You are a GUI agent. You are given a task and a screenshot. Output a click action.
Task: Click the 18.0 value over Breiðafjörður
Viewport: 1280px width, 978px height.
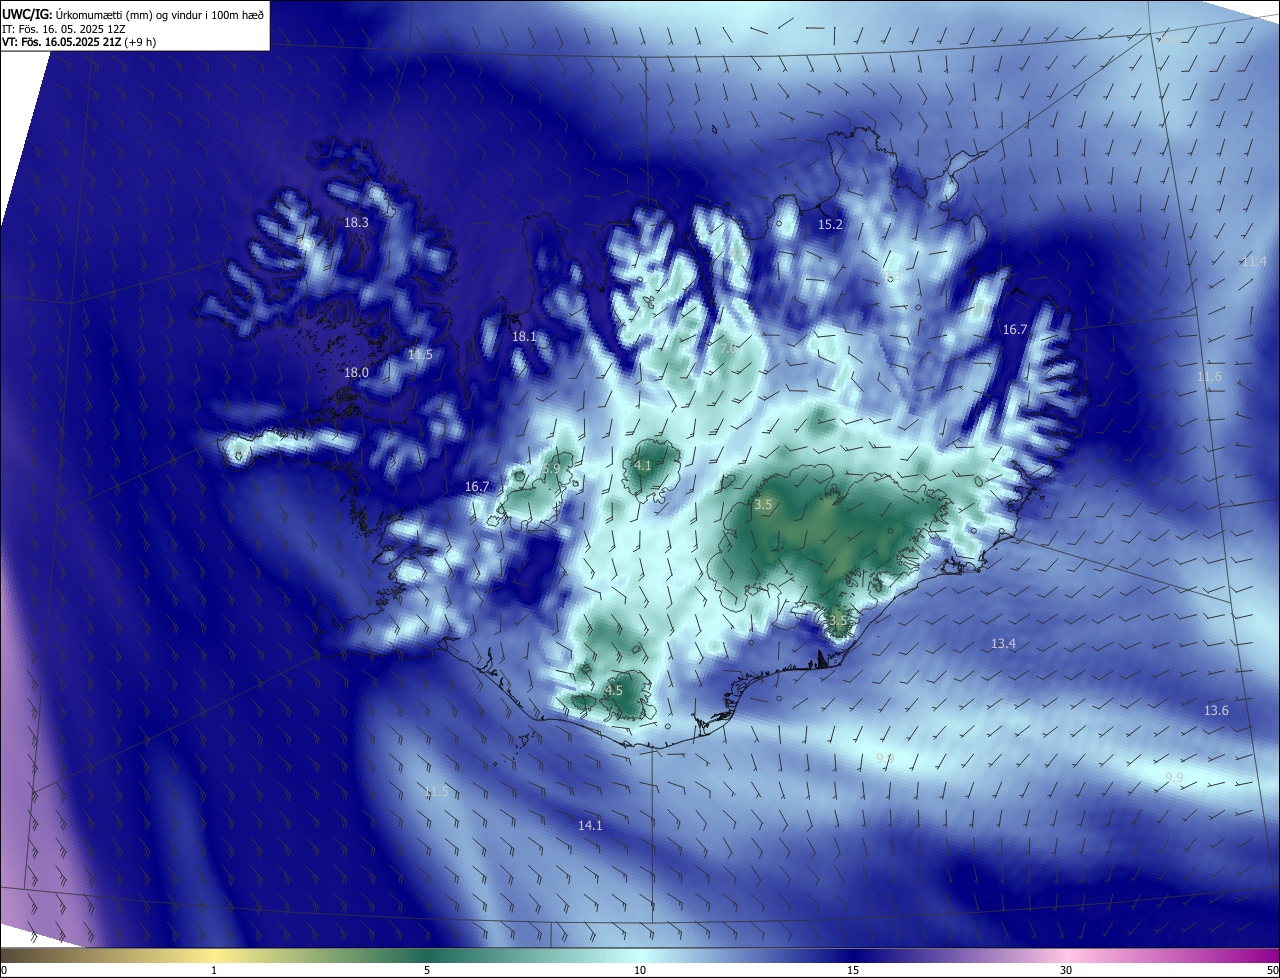coord(356,373)
